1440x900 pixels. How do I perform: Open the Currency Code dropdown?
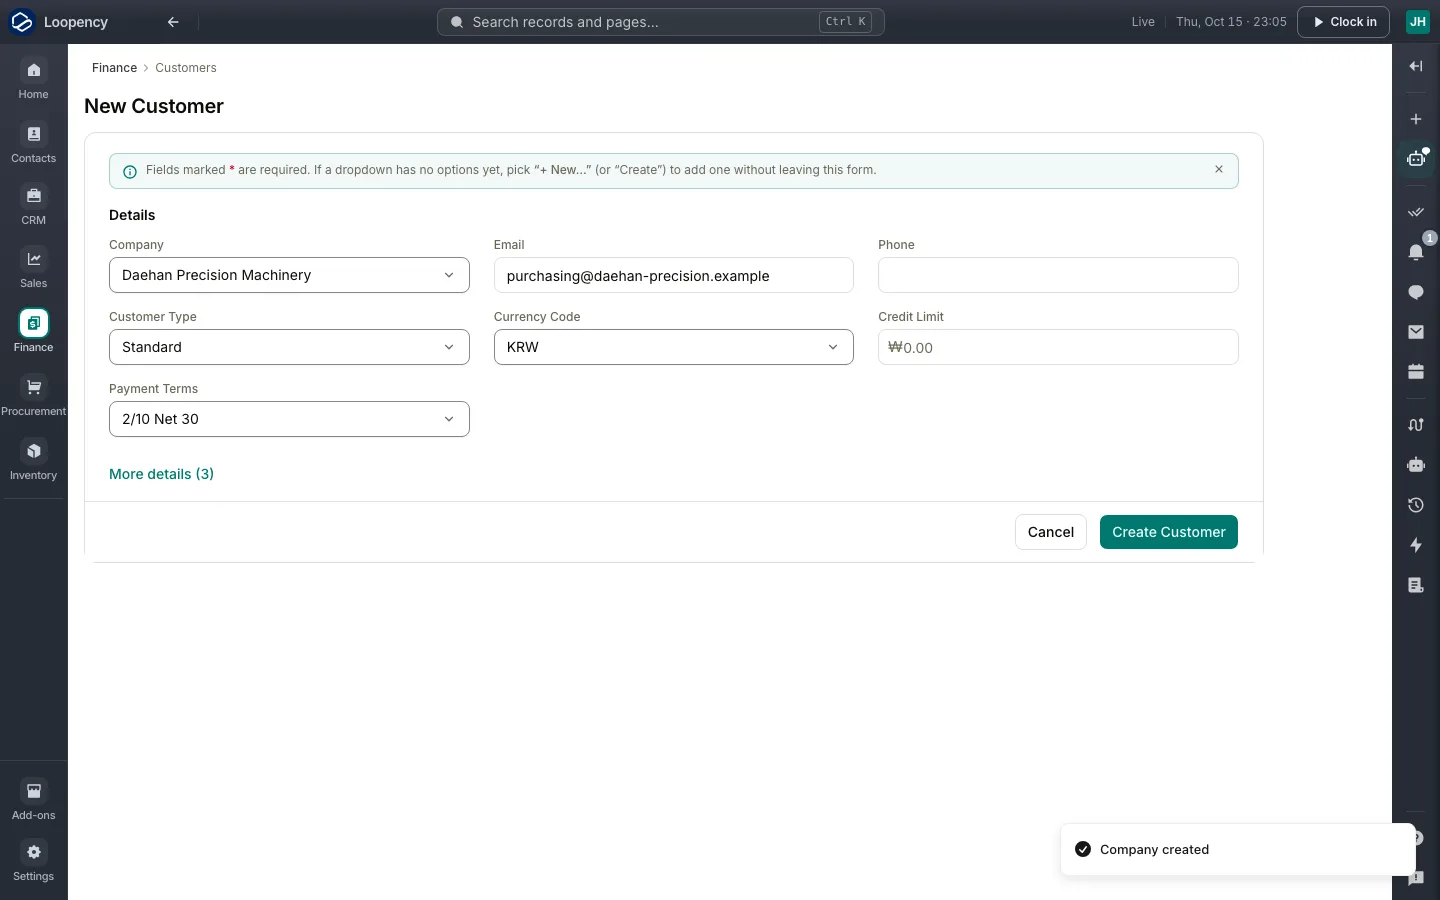coord(674,347)
